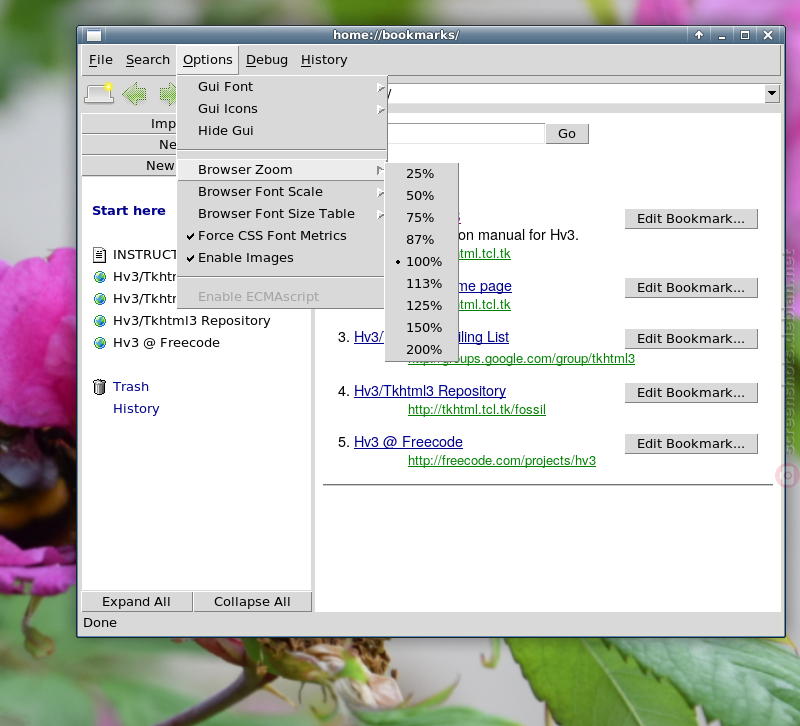
Task: Toggle Enable Images option
Action: pos(281,258)
